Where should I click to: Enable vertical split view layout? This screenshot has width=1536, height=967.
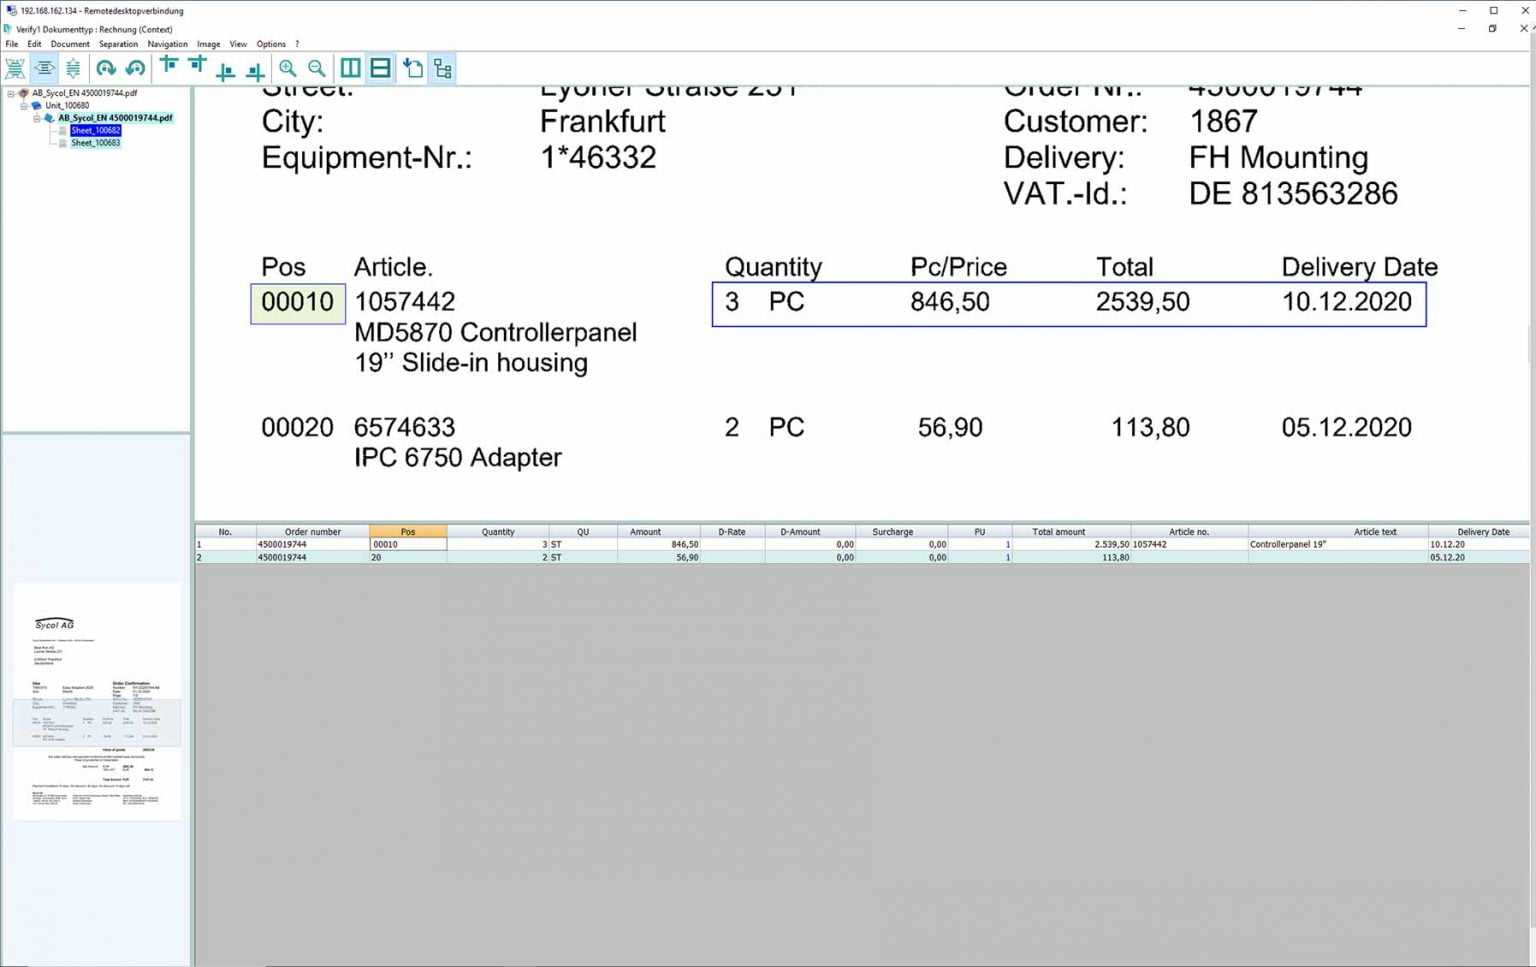[x=350, y=68]
